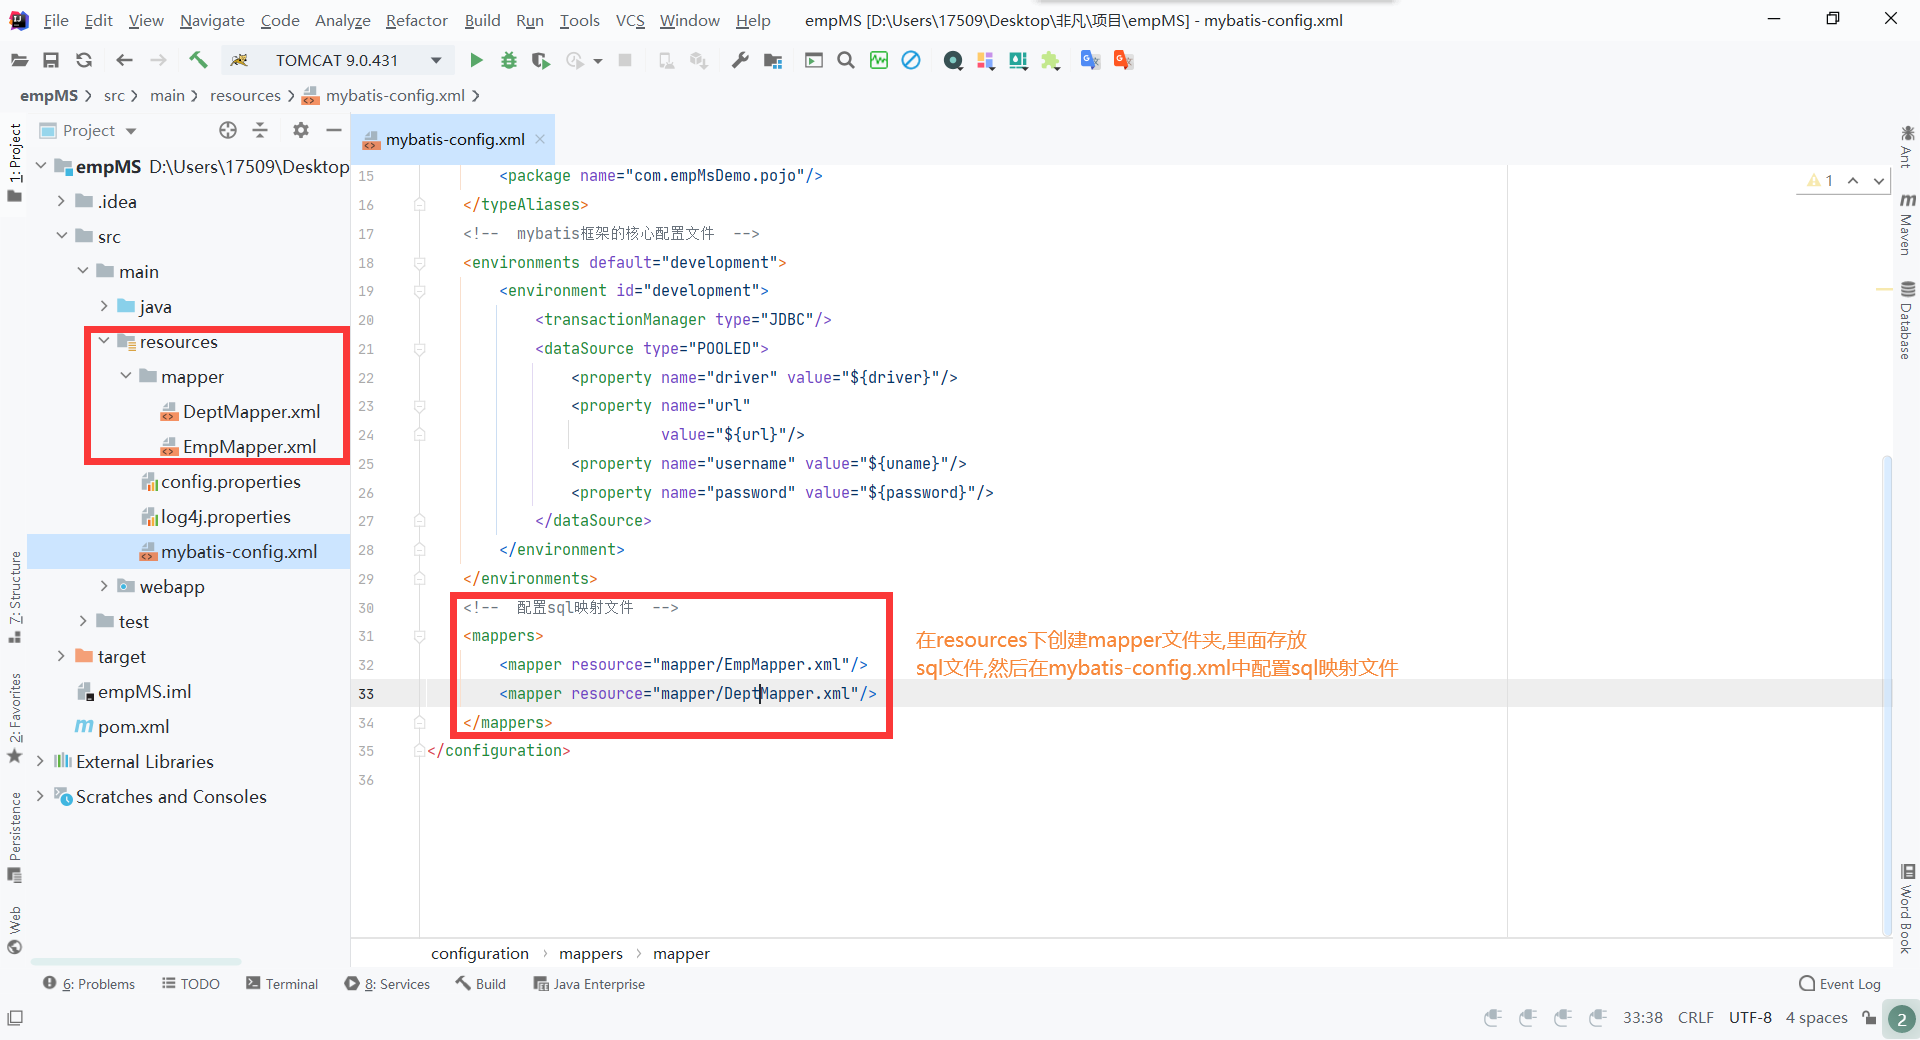Image resolution: width=1920 pixels, height=1040 pixels.
Task: Open profiler run dropdown arrow
Action: [x=598, y=61]
